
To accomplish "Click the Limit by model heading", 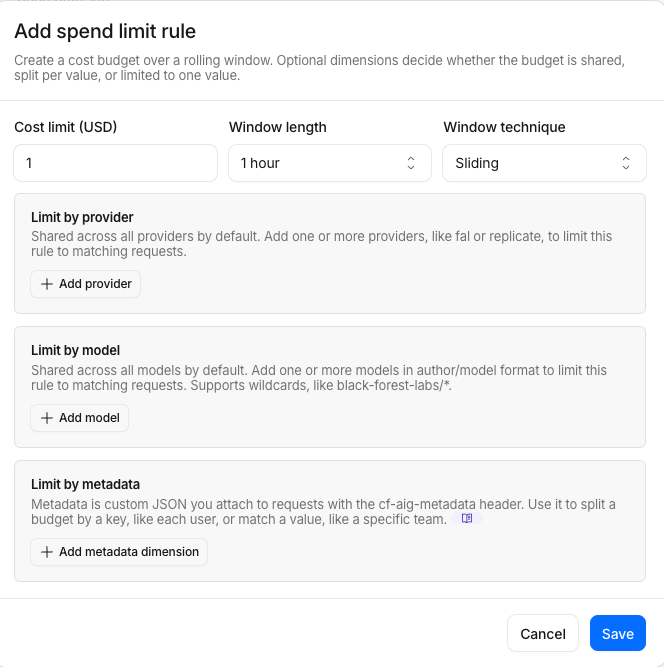I will coord(75,351).
